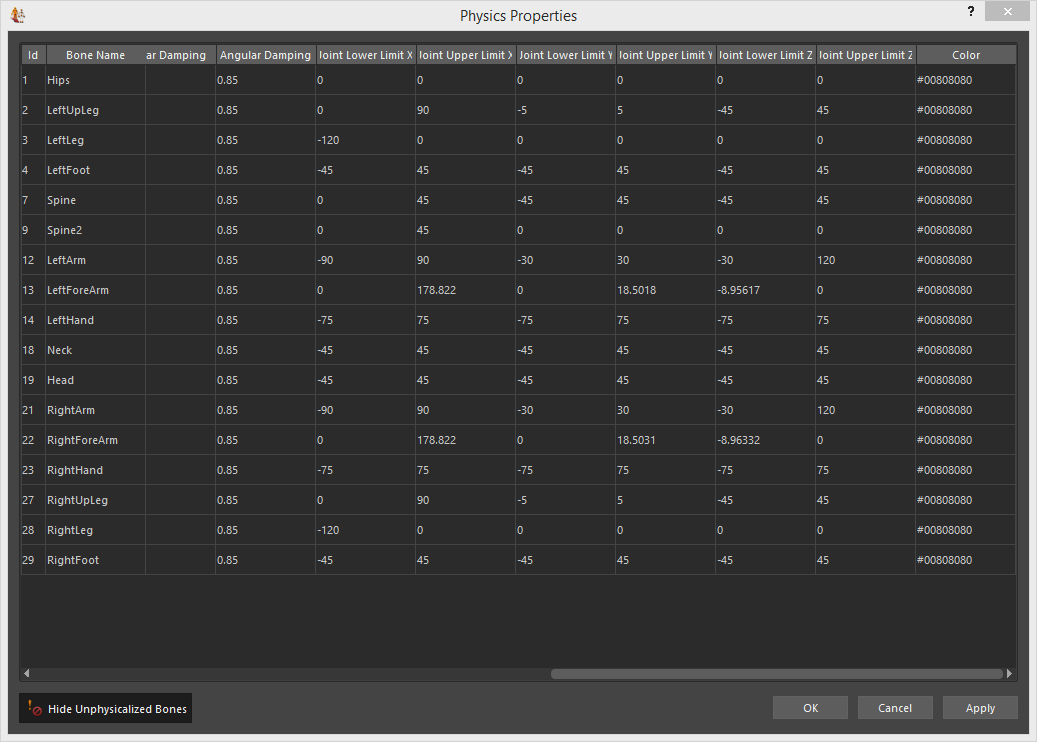Viewport: 1037px width, 742px height.
Task: Click the Joint Lower Limit Y header
Action: [565, 55]
